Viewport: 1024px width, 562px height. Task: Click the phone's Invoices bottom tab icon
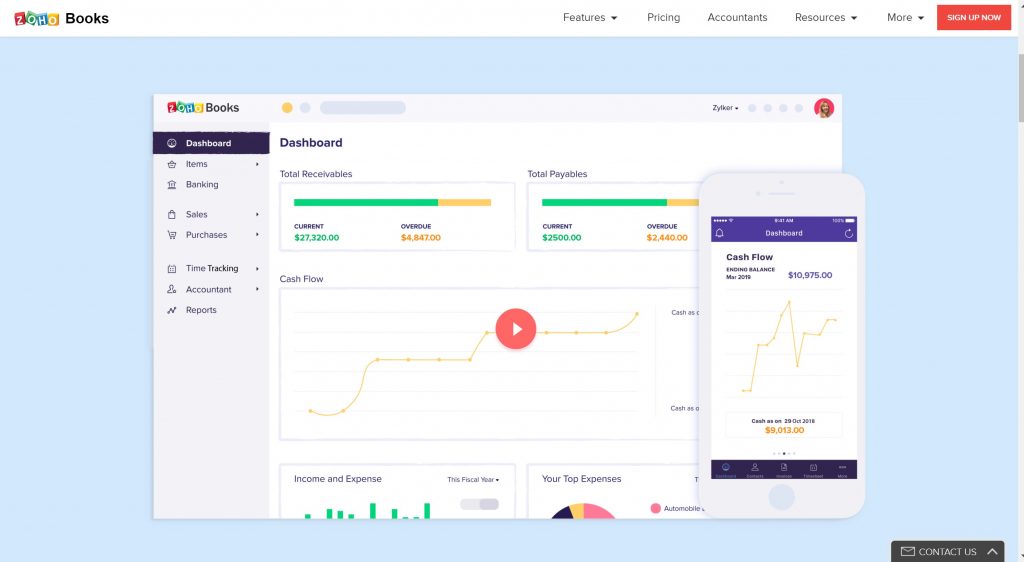(x=784, y=469)
